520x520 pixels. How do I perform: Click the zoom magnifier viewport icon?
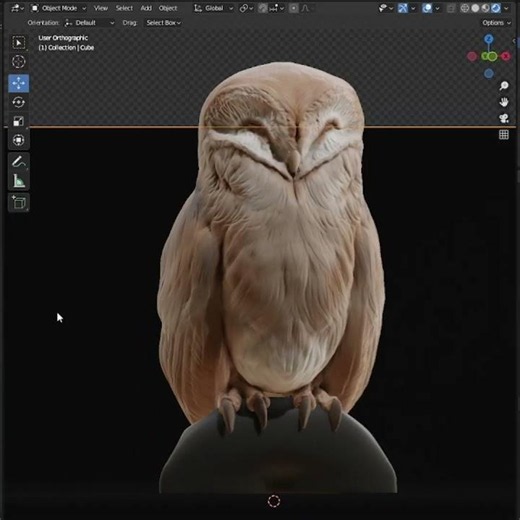pos(504,86)
